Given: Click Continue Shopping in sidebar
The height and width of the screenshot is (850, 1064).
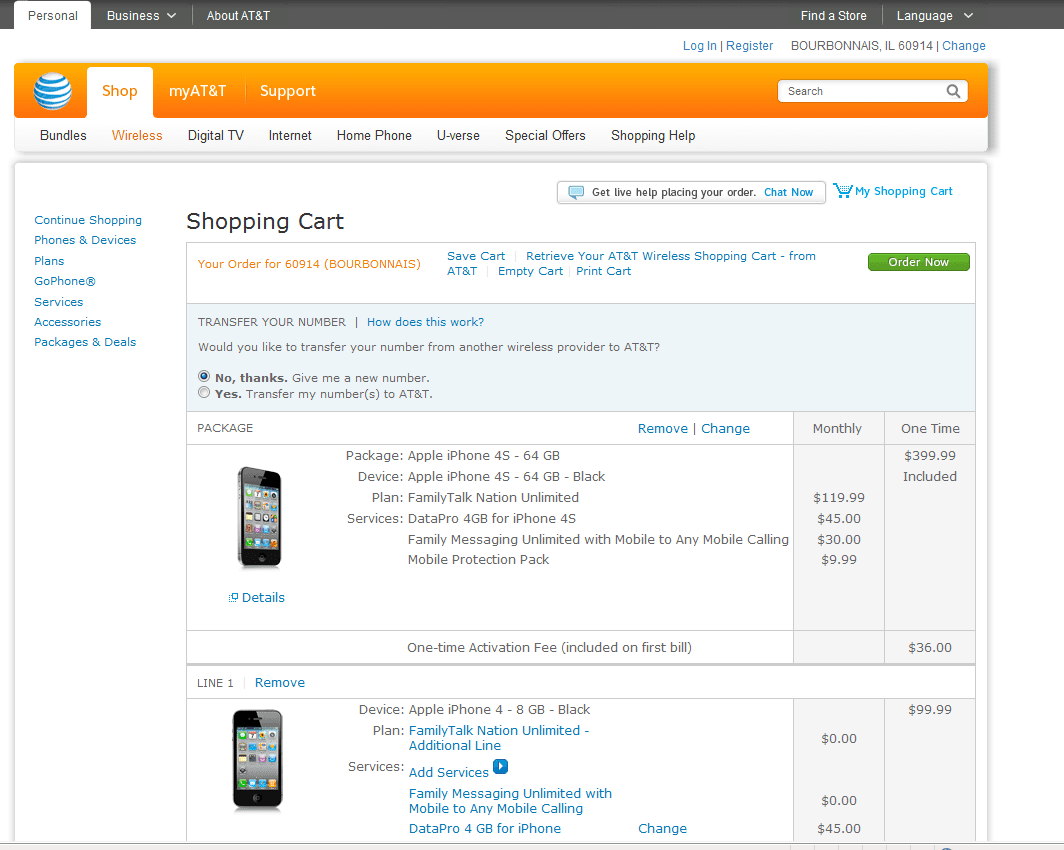Looking at the screenshot, I should coord(88,220).
